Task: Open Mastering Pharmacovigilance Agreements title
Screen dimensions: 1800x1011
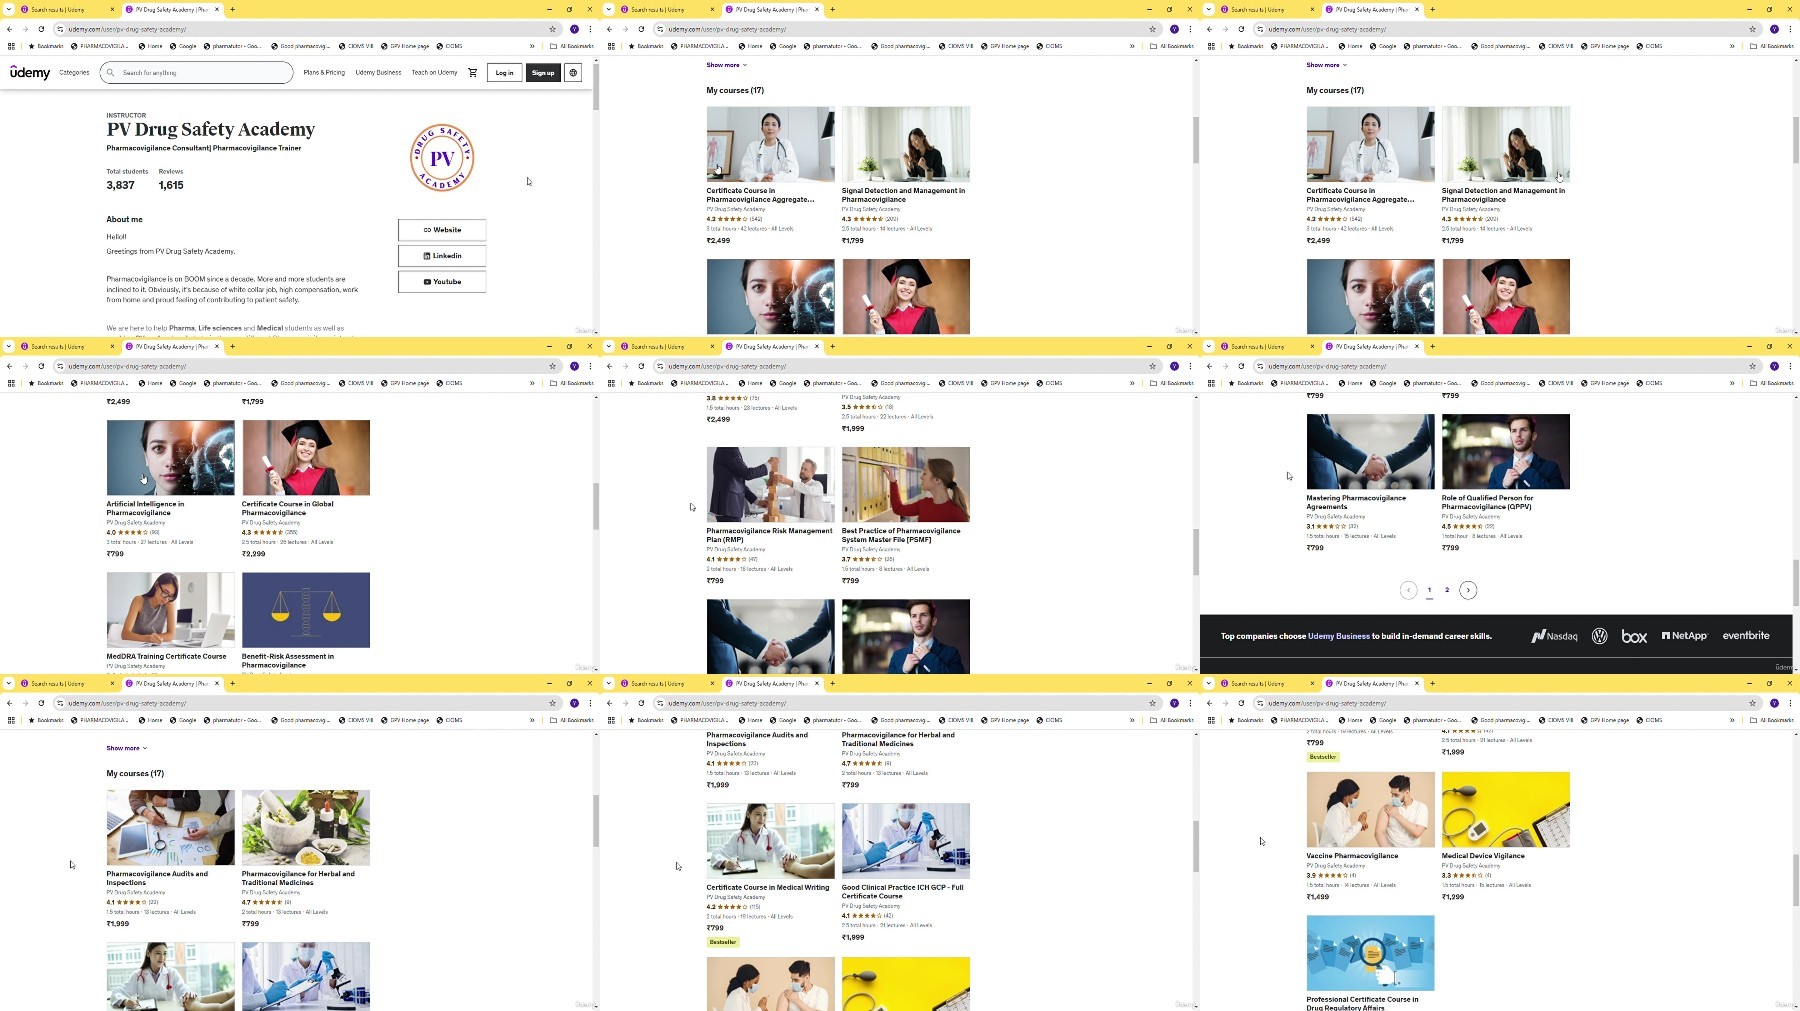Action: 1356,502
